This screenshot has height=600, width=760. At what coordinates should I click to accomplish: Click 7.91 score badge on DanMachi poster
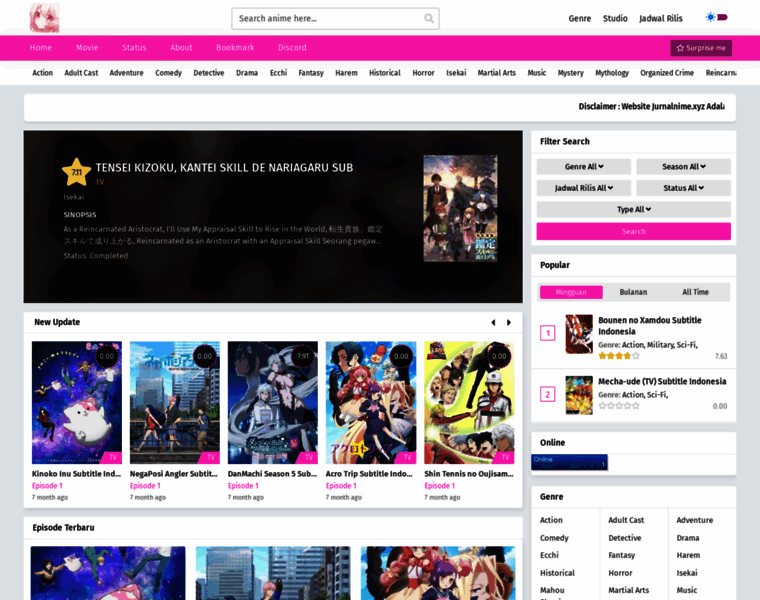302,356
